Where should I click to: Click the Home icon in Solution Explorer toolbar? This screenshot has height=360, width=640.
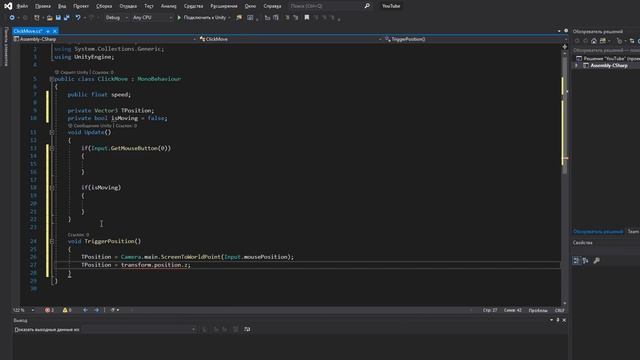click(594, 41)
